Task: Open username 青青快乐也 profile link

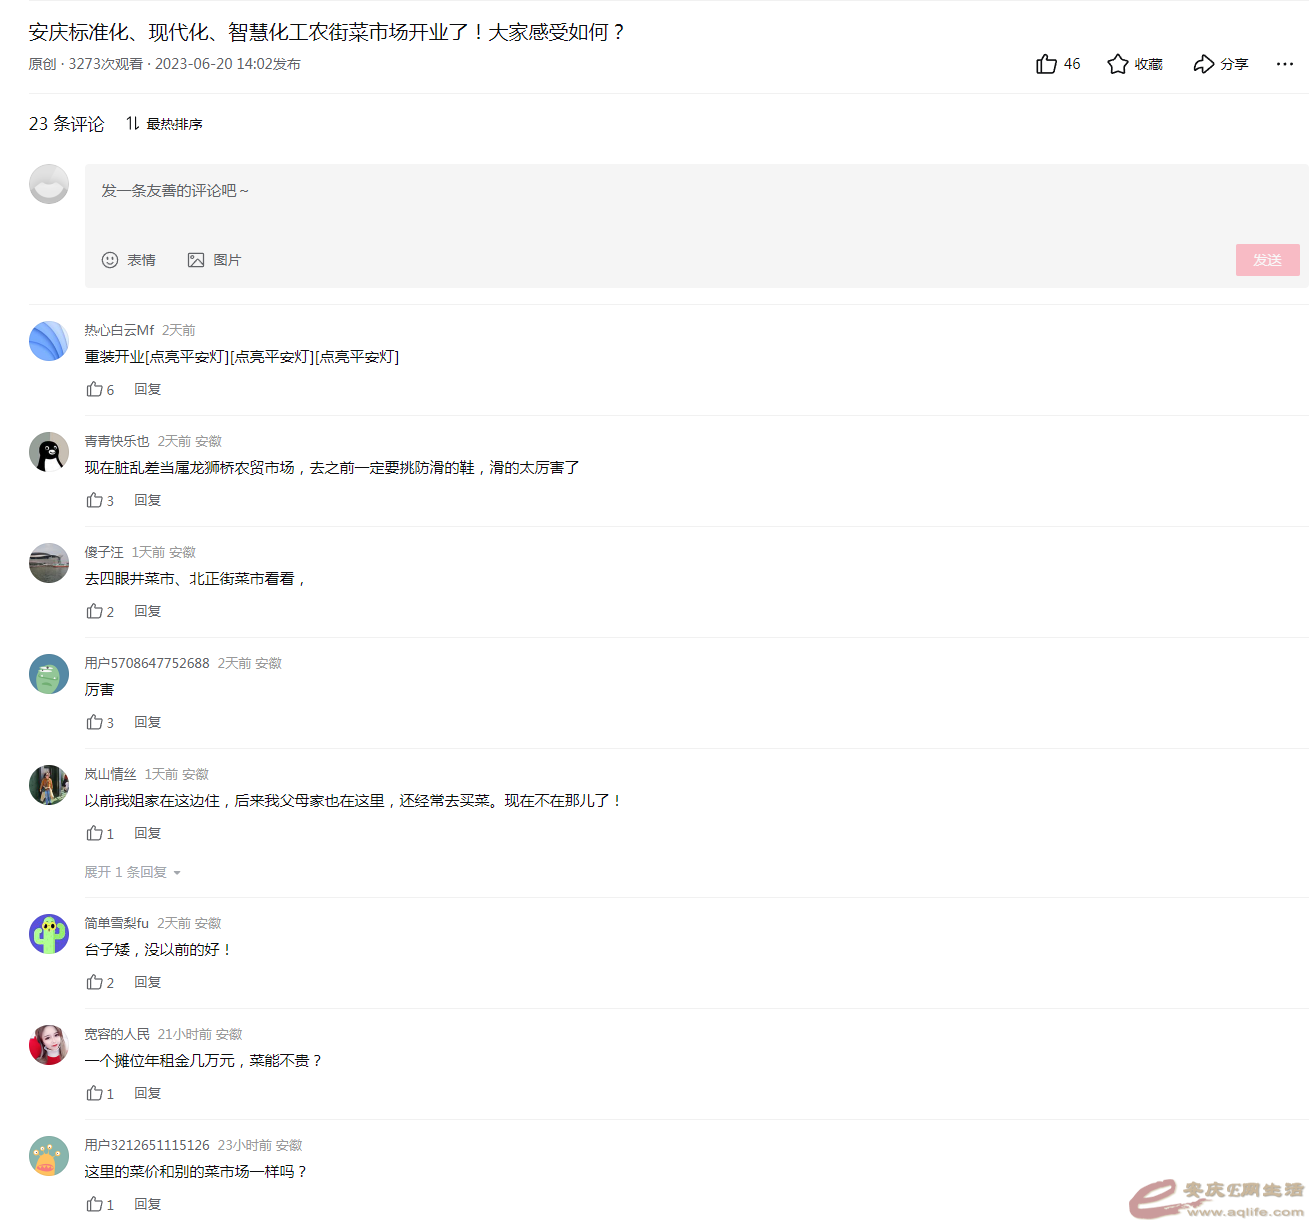Action: [x=117, y=441]
